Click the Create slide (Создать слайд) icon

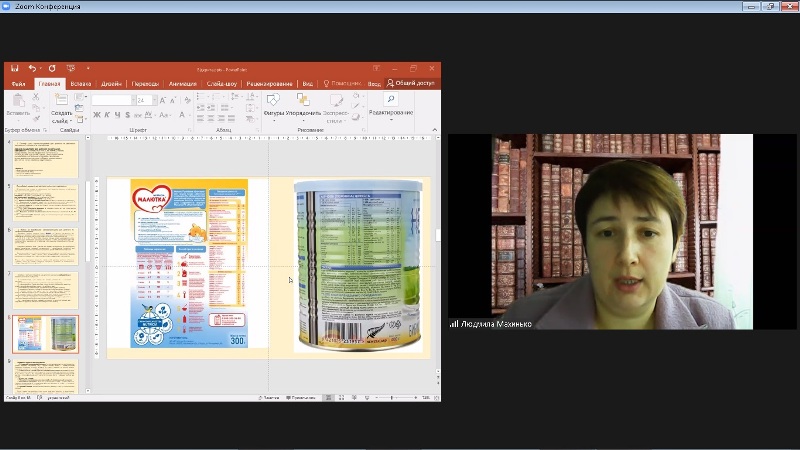tap(61, 101)
